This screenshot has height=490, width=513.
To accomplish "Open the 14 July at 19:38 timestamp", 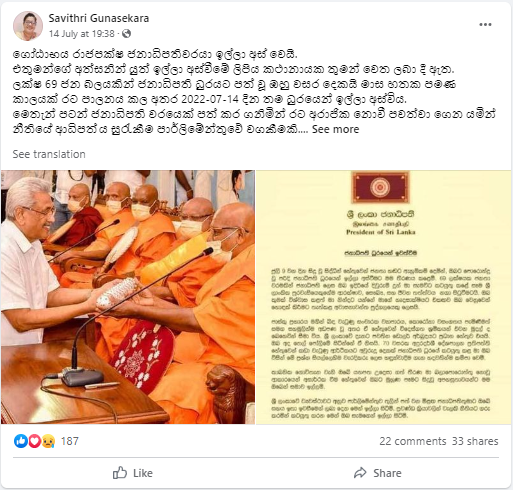I will pyautogui.click(x=82, y=34).
